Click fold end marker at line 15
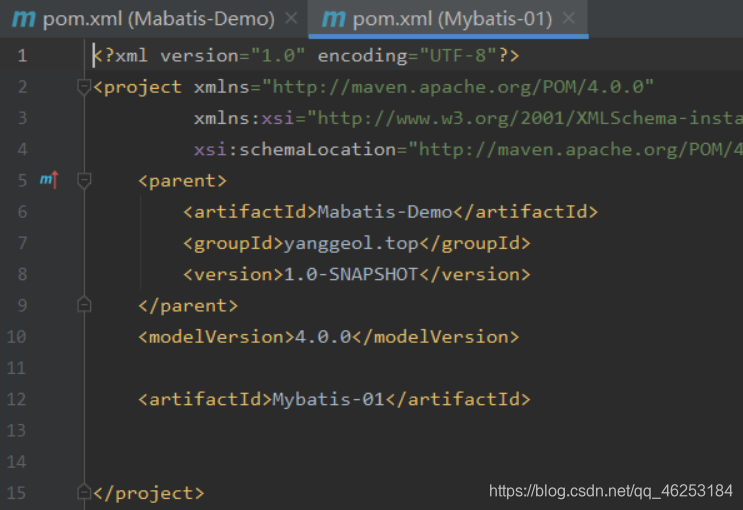The image size is (743, 510). [x=84, y=492]
